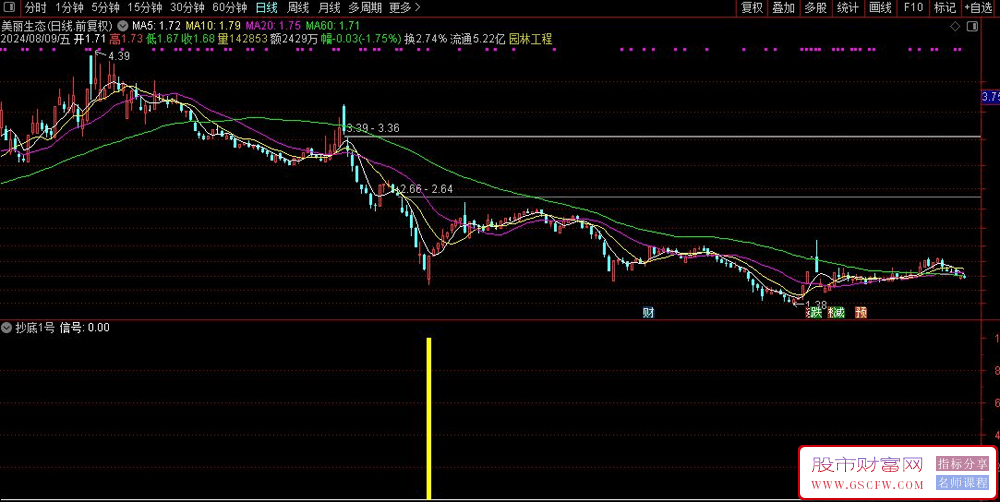This screenshot has height=502, width=1000.
Task: Click the 园林工程 sector link
Action: pyautogui.click(x=530, y=39)
